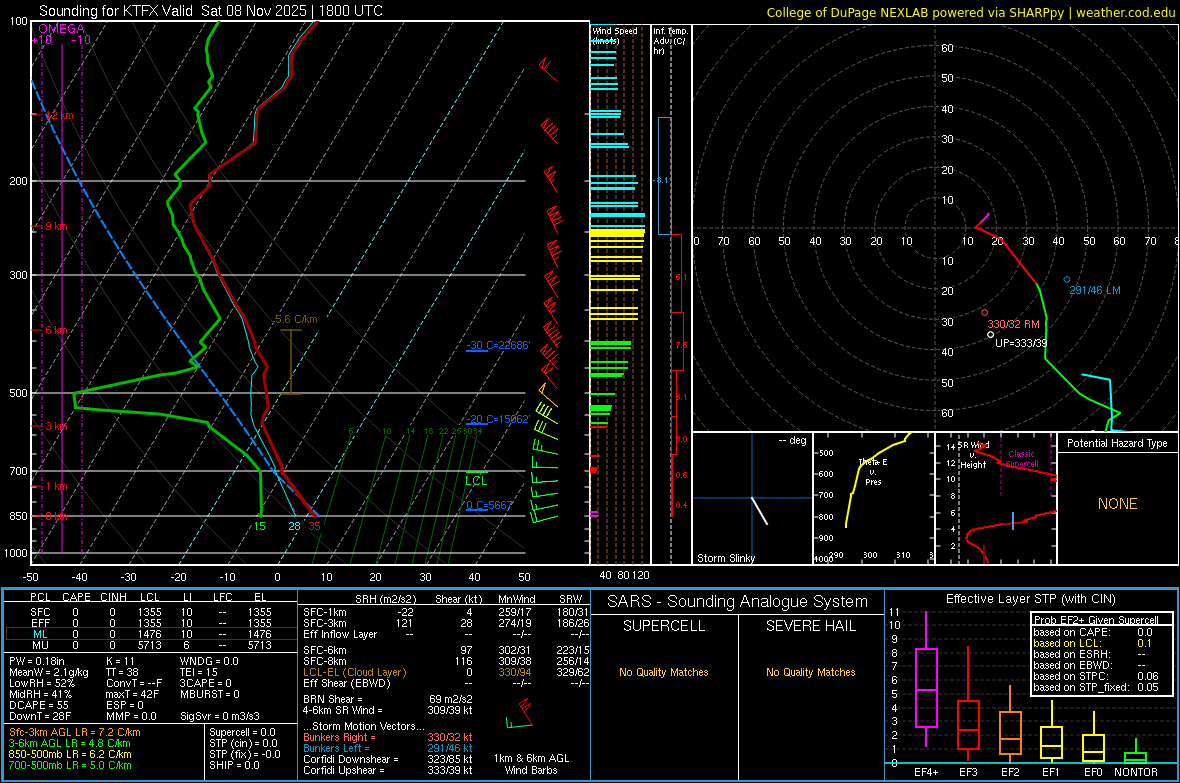This screenshot has width=1180, height=783.
Task: Click the OMEGA label on the skew-T
Action: pos(62,29)
